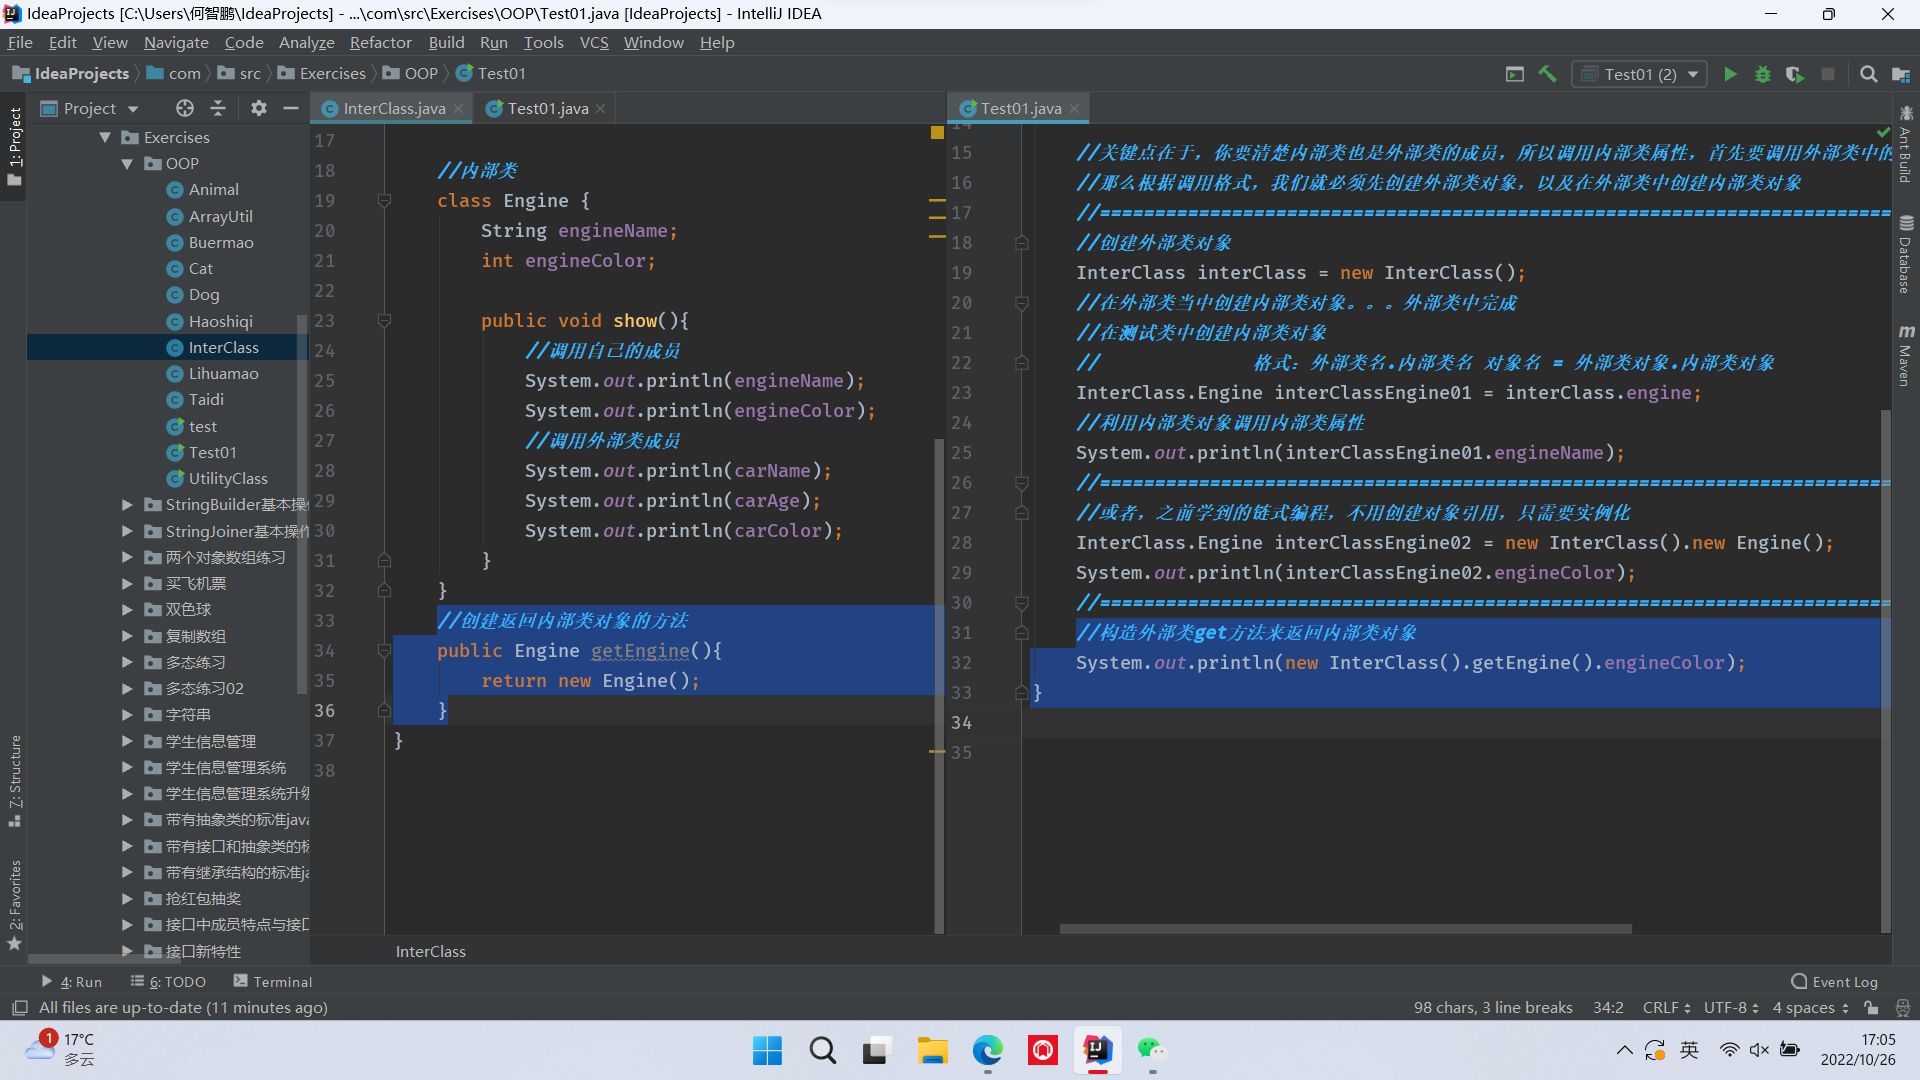Collapse the OOP folder in project tree

coord(127,164)
